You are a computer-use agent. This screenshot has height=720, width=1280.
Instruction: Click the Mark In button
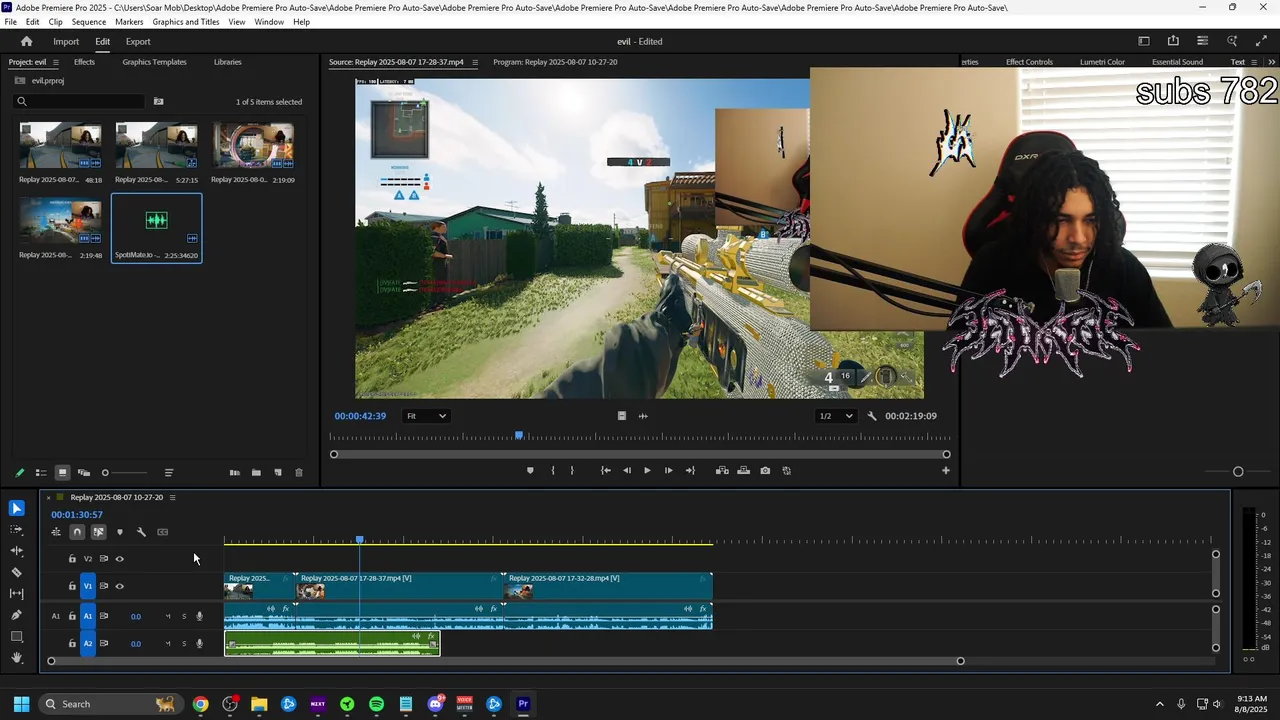(x=552, y=470)
